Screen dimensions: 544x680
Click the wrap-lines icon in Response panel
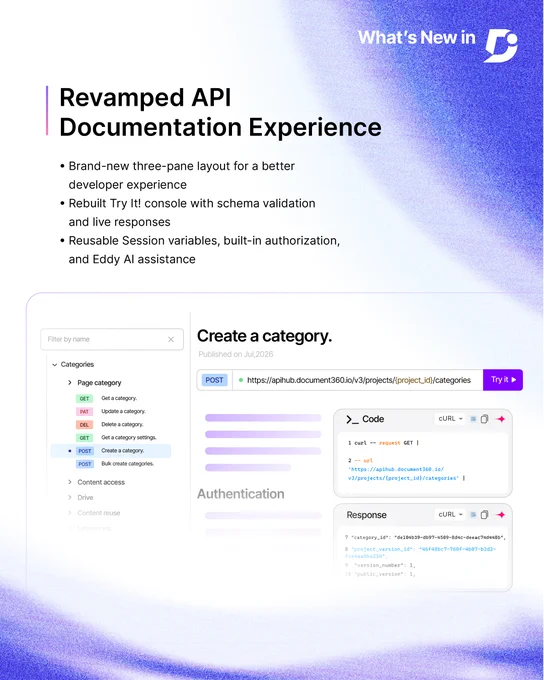473,515
